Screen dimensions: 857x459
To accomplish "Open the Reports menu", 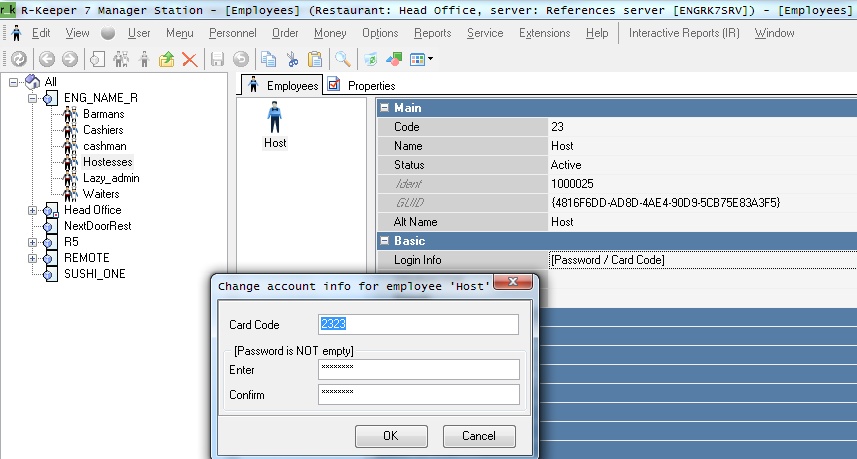I will pos(432,33).
